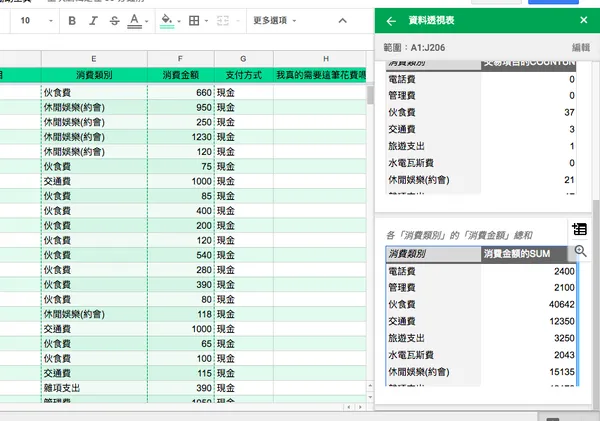Viewport: 600px width, 421px height.
Task: Open the text color picker
Action: 134,21
